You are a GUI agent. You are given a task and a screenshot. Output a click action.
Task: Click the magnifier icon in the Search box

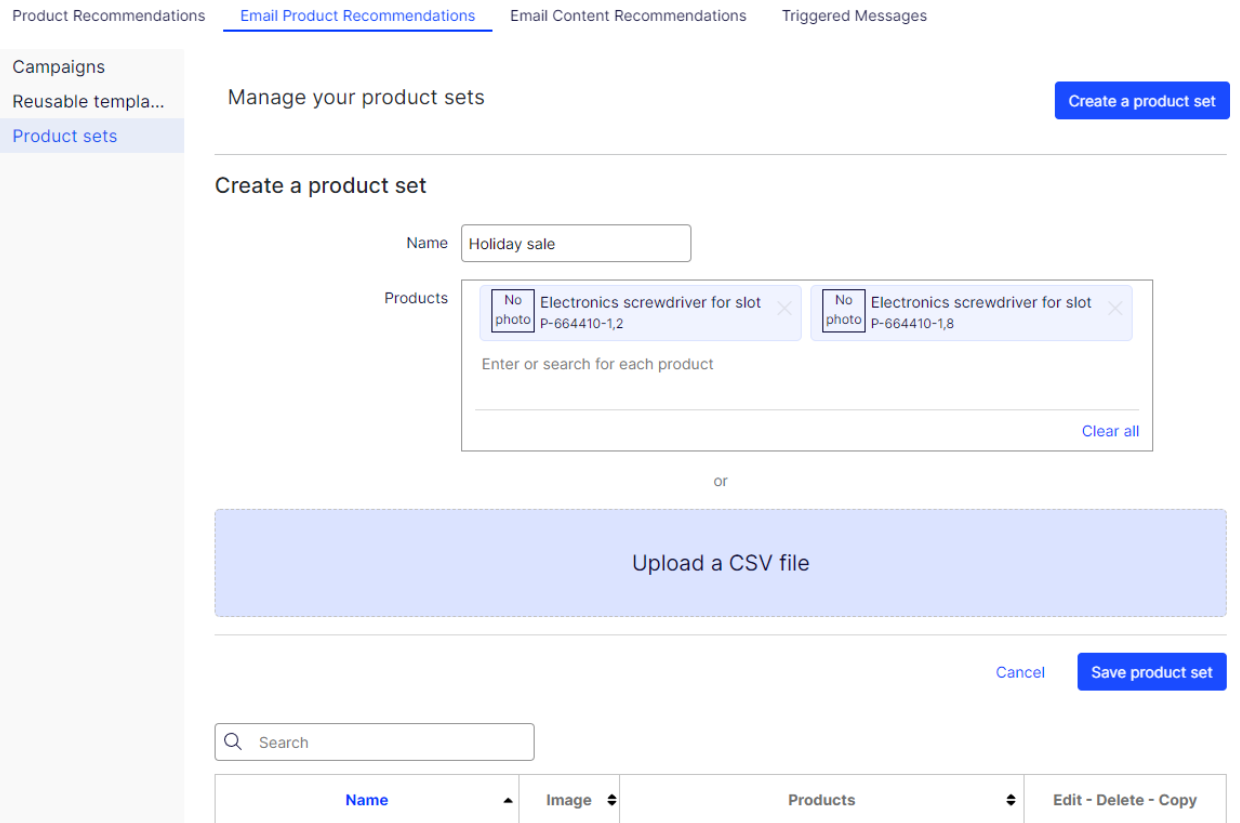pyautogui.click(x=233, y=742)
